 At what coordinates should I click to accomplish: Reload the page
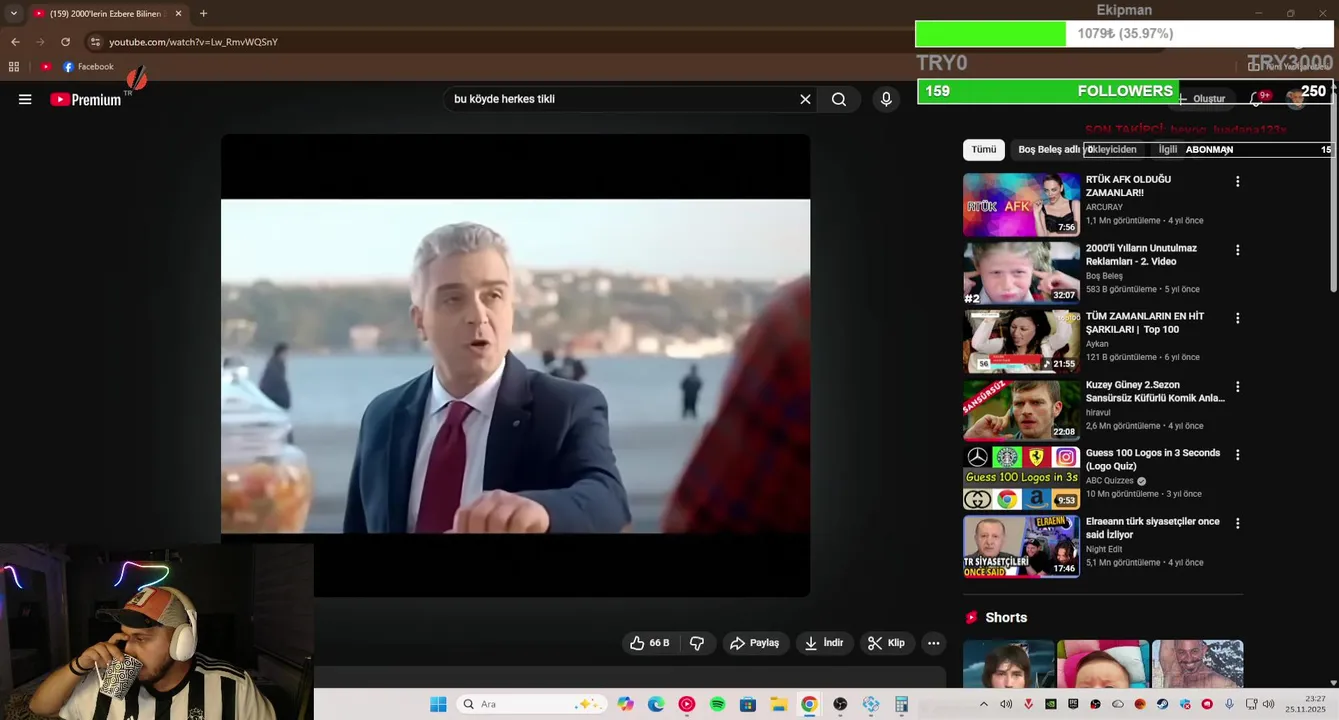coord(65,42)
